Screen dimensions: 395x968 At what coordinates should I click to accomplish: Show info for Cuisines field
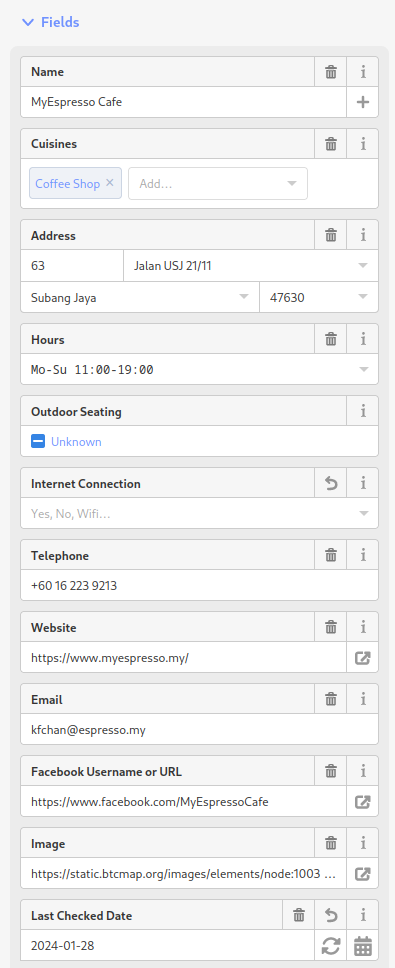(363, 144)
